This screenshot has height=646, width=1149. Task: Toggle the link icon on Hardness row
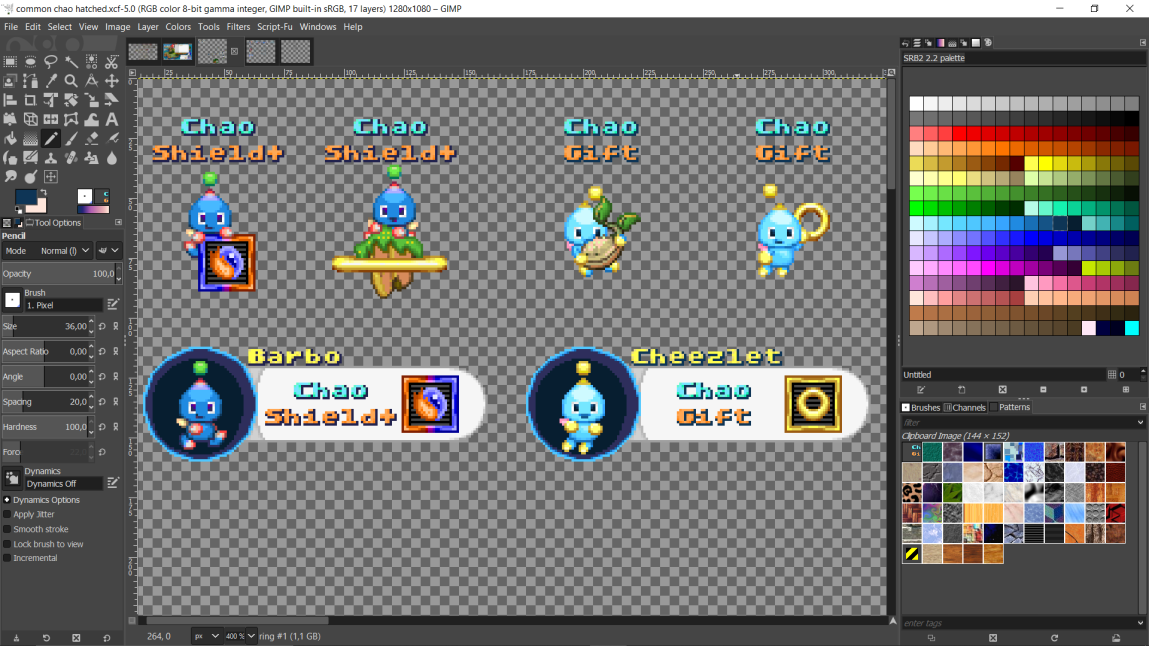tap(116, 427)
